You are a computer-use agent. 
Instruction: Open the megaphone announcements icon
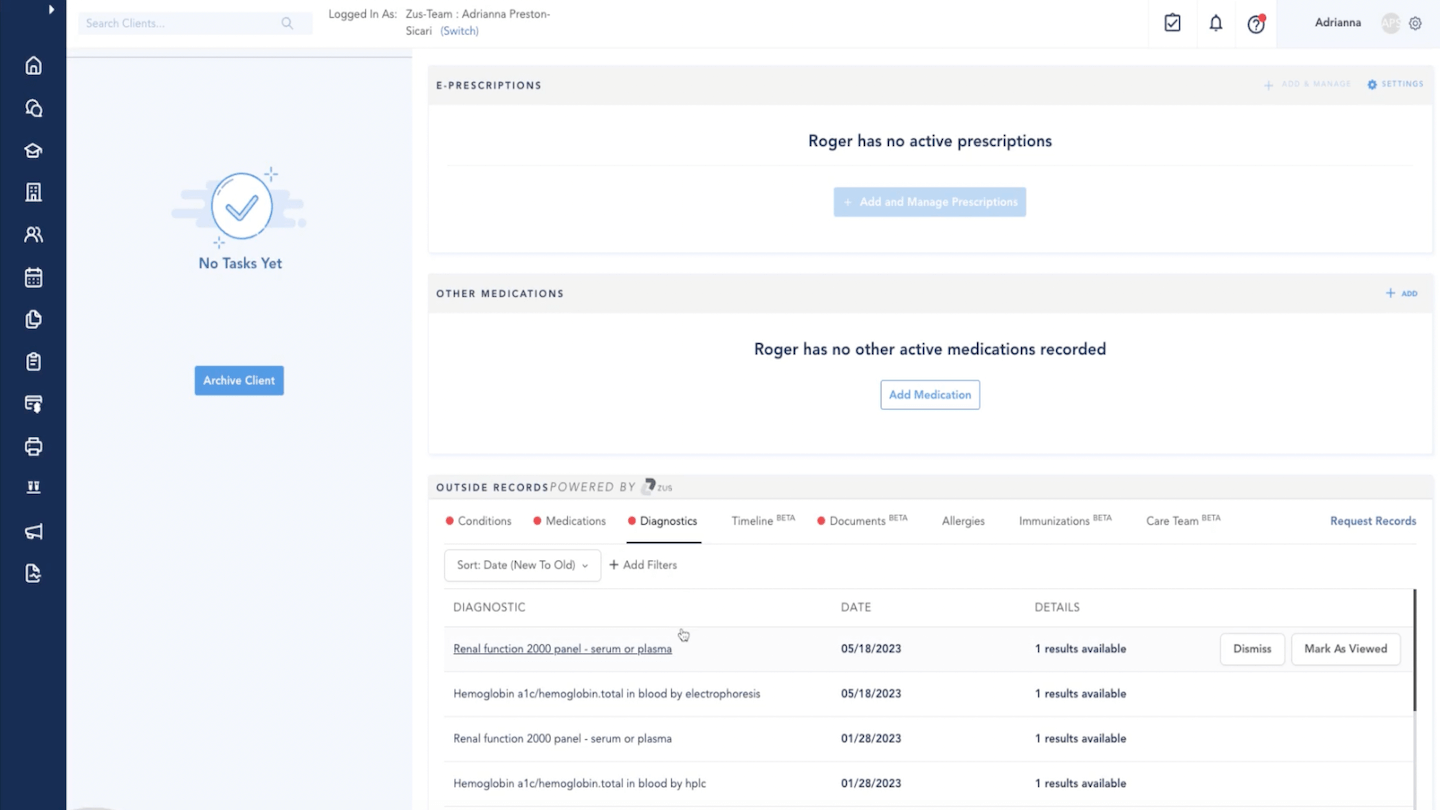coord(33,532)
